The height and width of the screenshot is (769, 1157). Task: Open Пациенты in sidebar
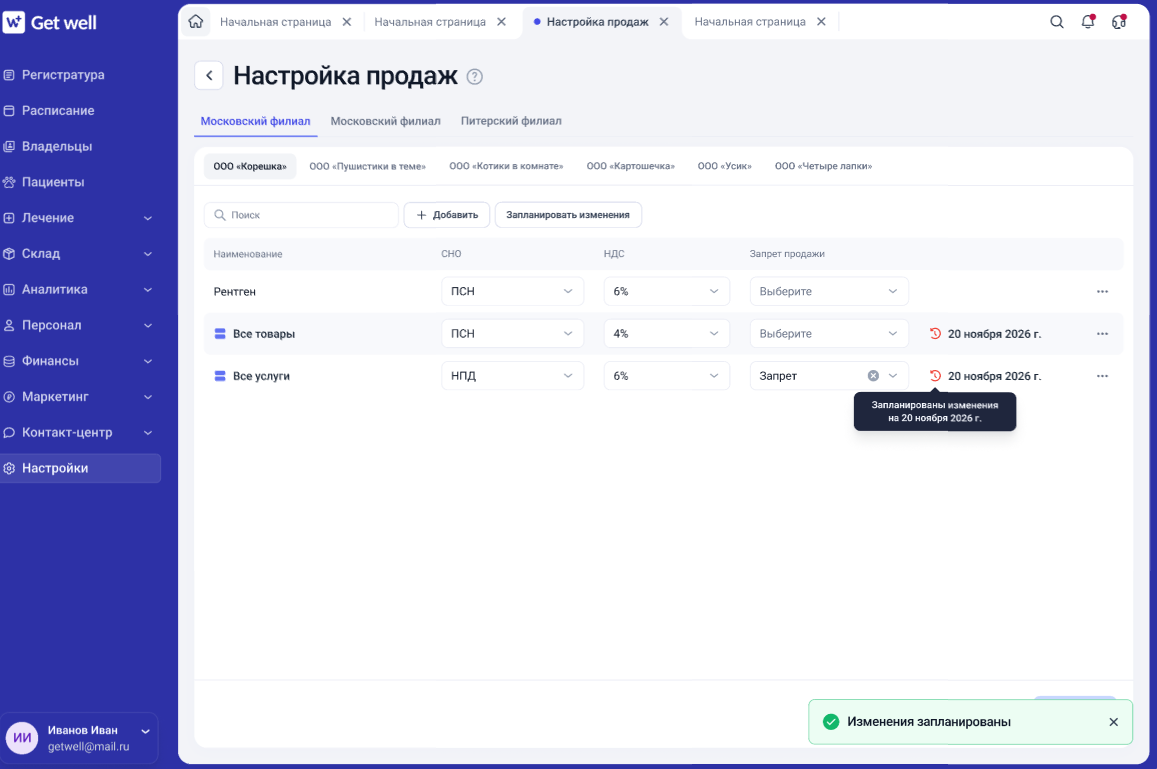52,182
